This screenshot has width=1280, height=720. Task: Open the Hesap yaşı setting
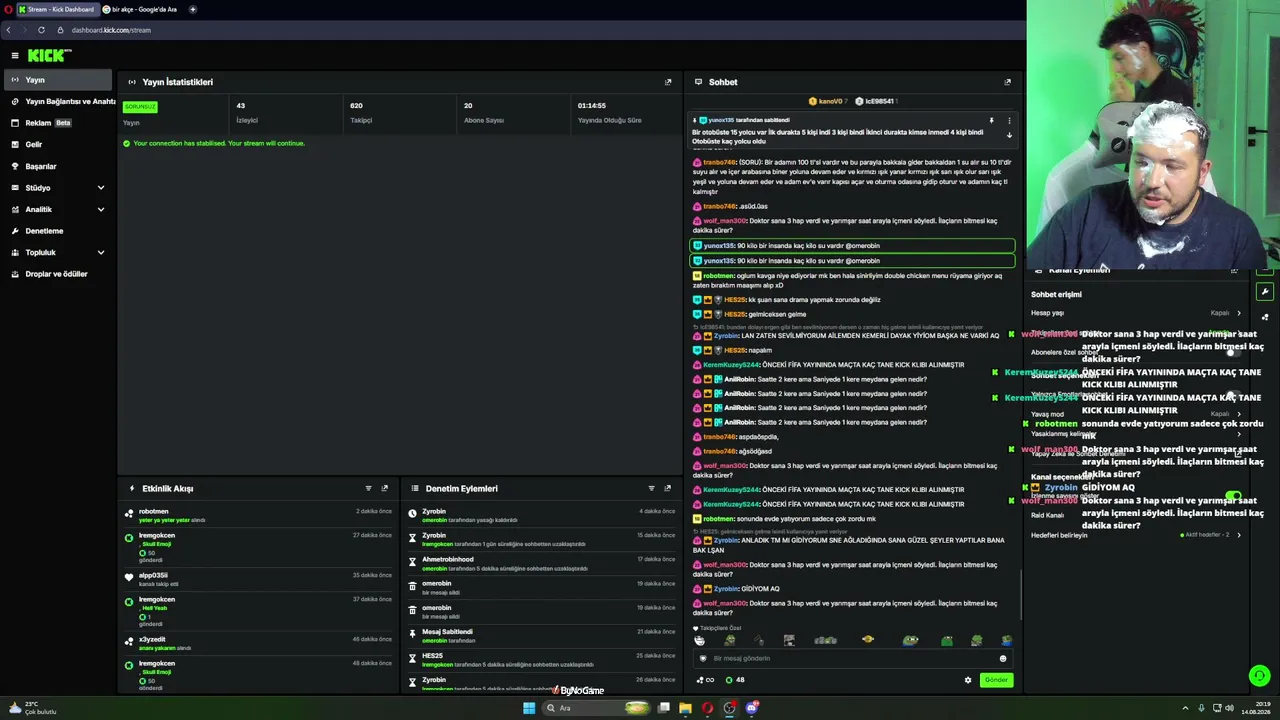[1136, 313]
